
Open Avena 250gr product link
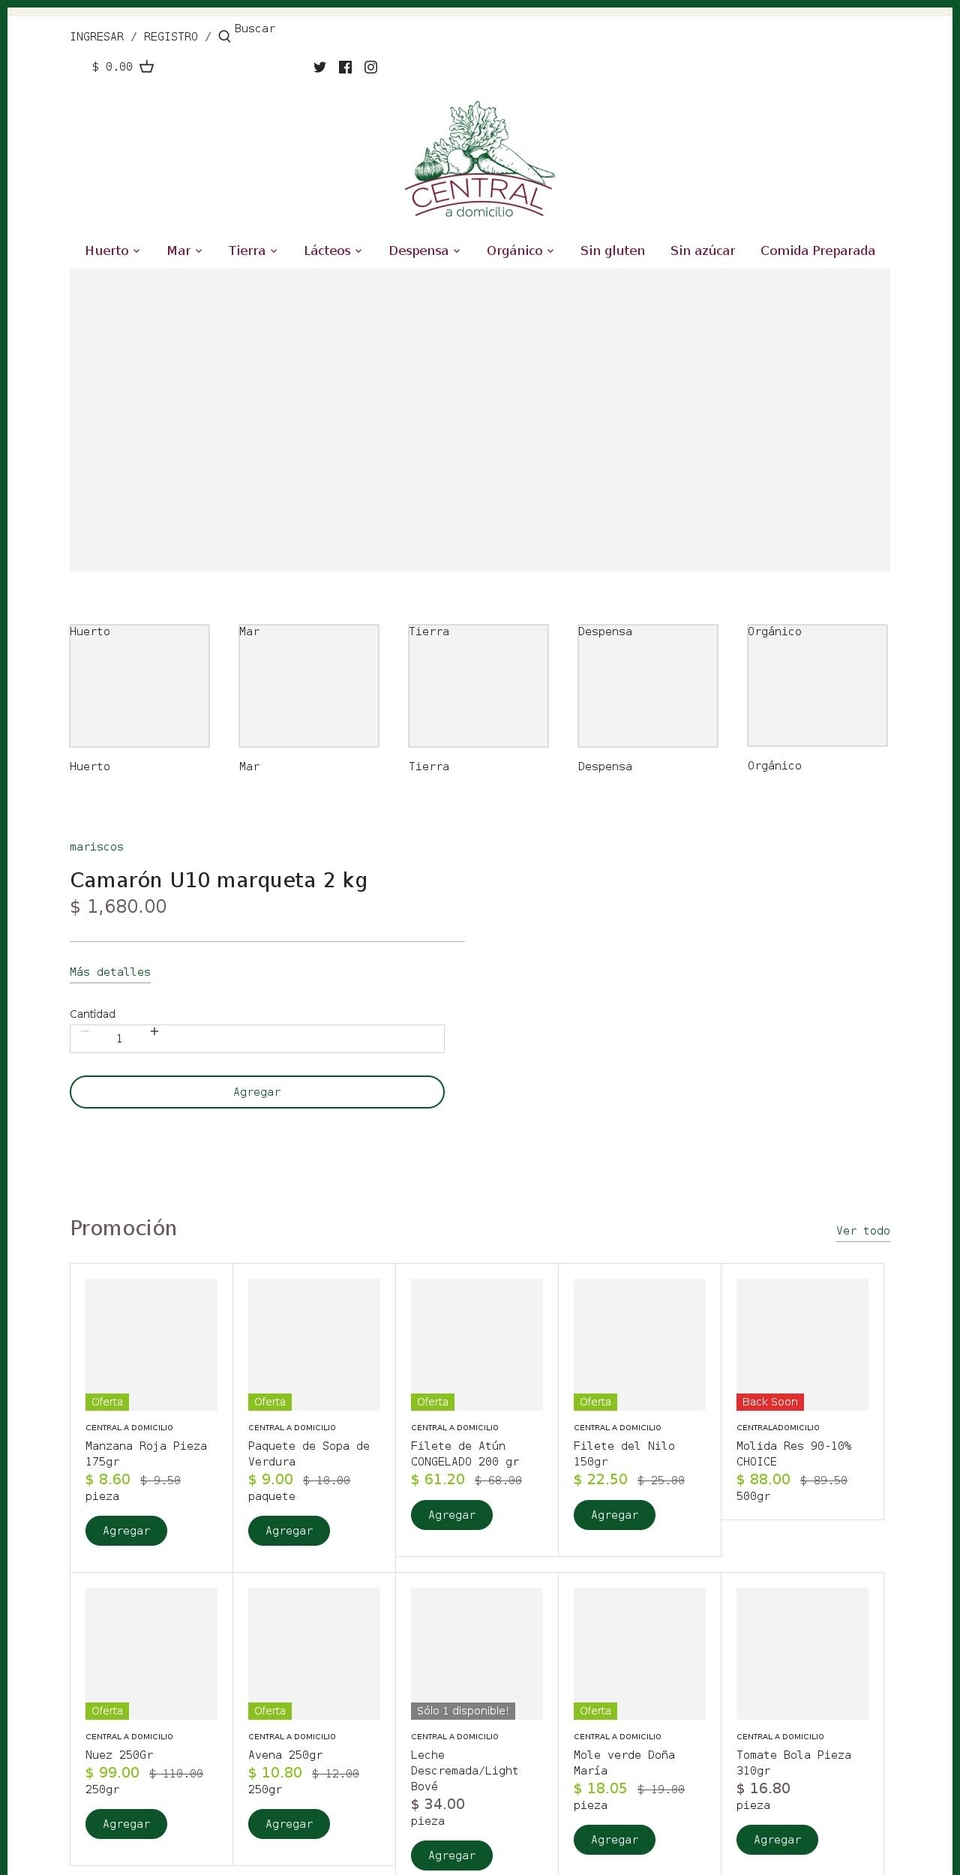[285, 1755]
